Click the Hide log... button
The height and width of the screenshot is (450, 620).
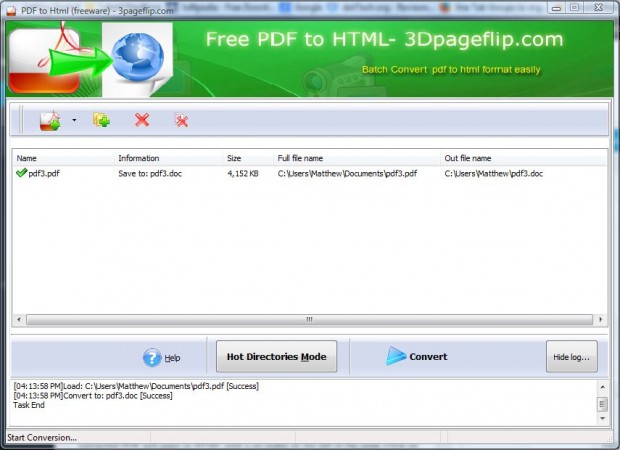click(x=571, y=357)
